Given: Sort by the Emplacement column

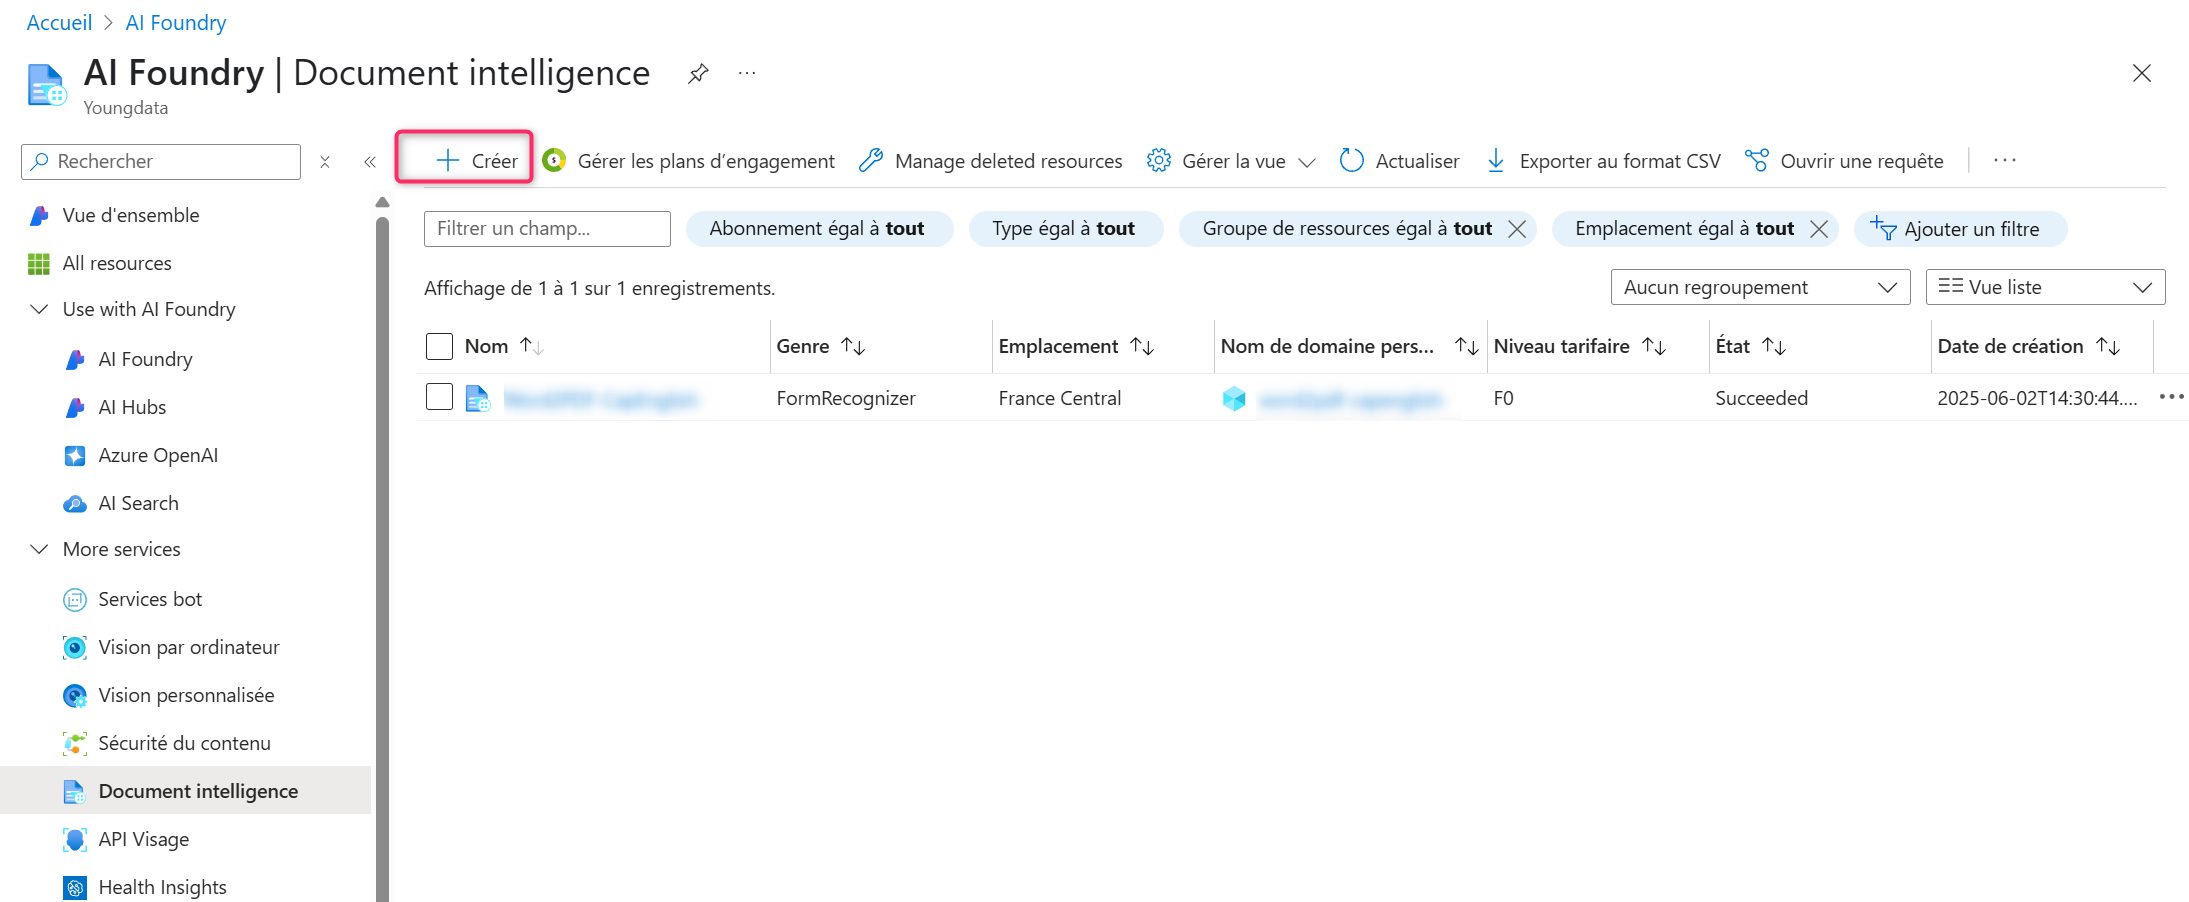Looking at the screenshot, I should pyautogui.click(x=1076, y=346).
